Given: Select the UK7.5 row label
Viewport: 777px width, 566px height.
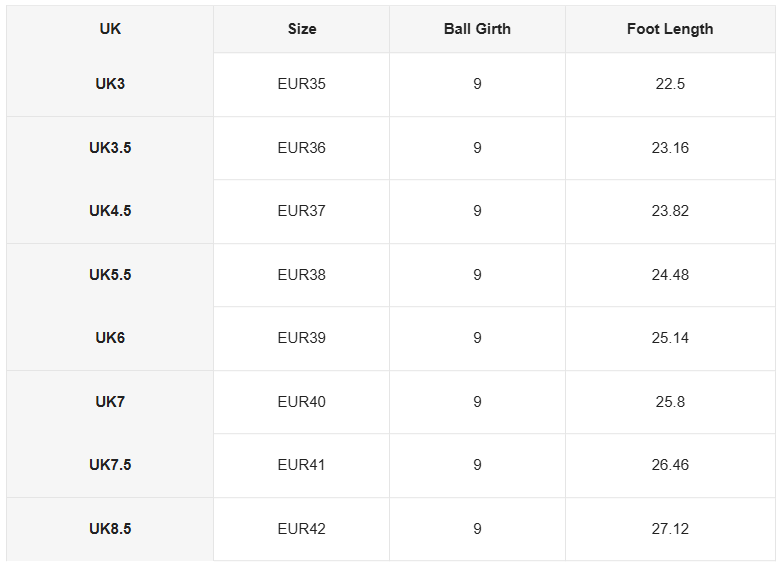Looking at the screenshot, I should tap(110, 465).
